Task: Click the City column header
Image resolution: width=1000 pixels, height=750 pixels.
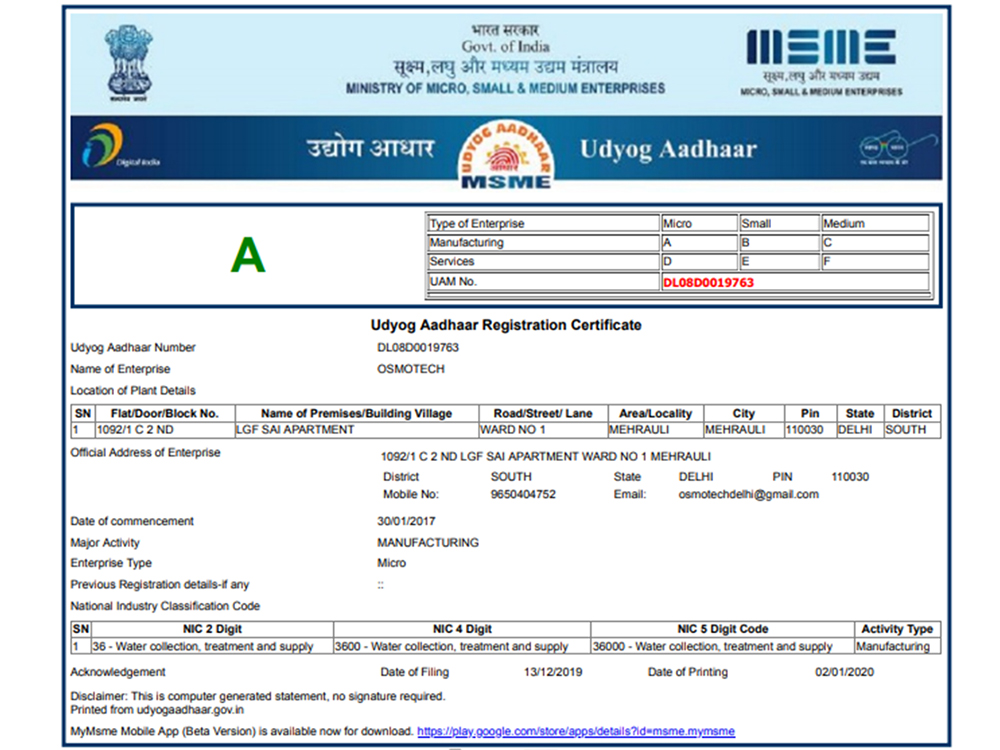Action: [x=743, y=413]
